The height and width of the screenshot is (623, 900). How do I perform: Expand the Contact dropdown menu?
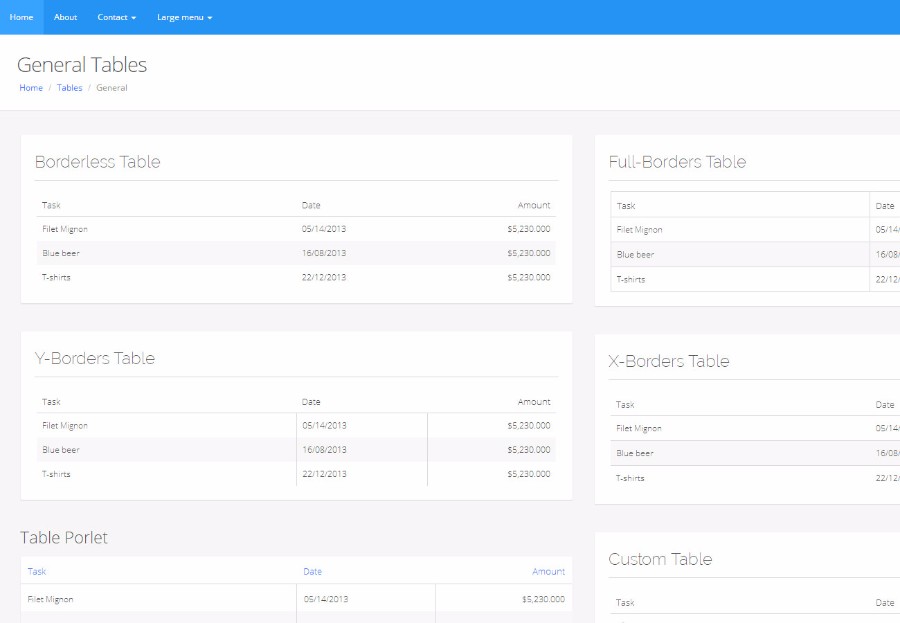(116, 17)
